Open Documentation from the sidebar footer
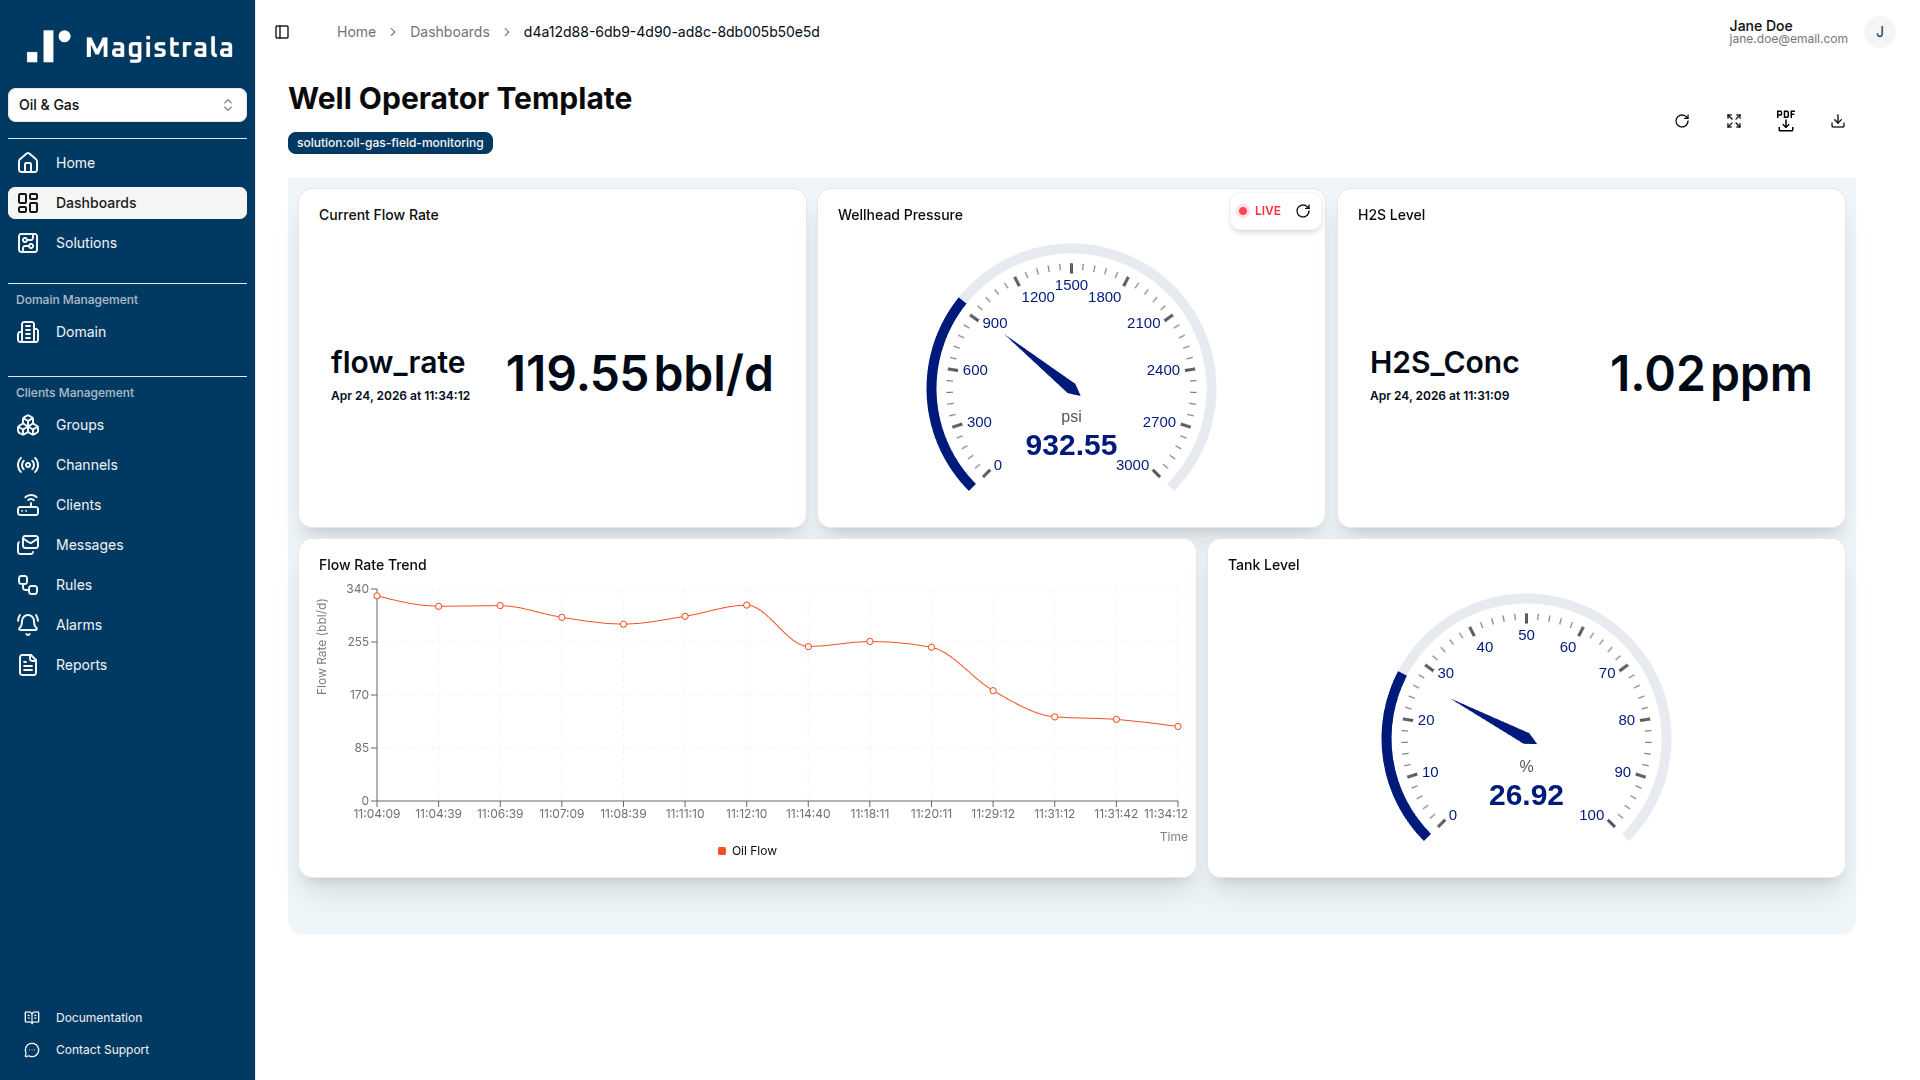 tap(98, 1017)
